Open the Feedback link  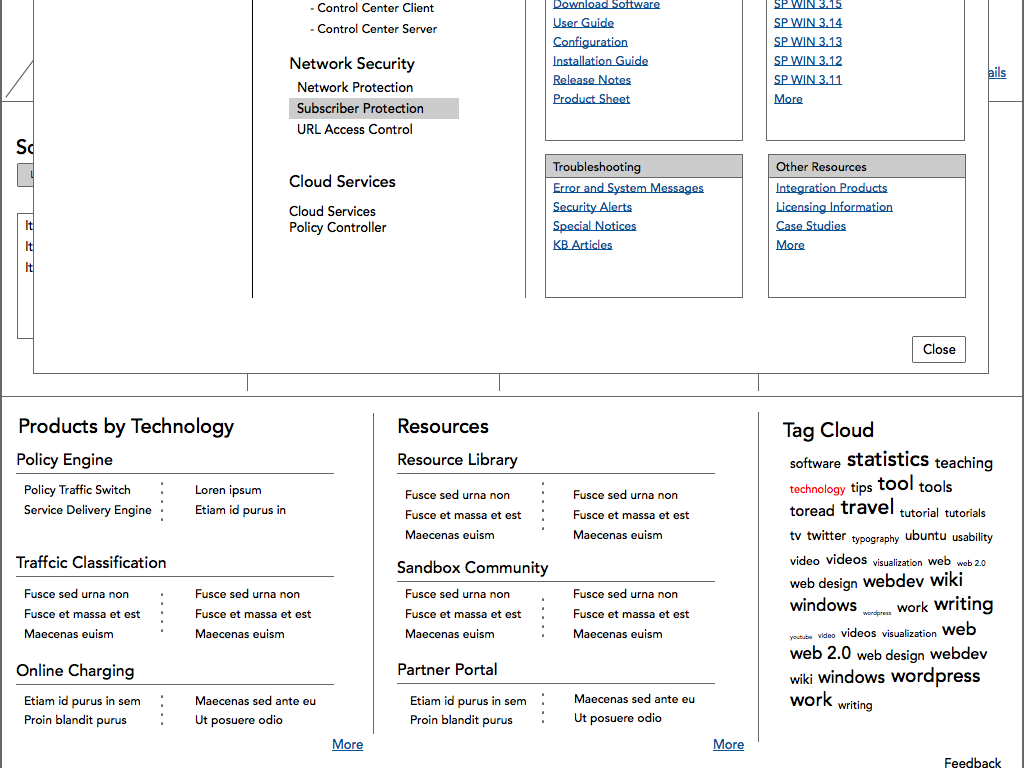pos(972,762)
